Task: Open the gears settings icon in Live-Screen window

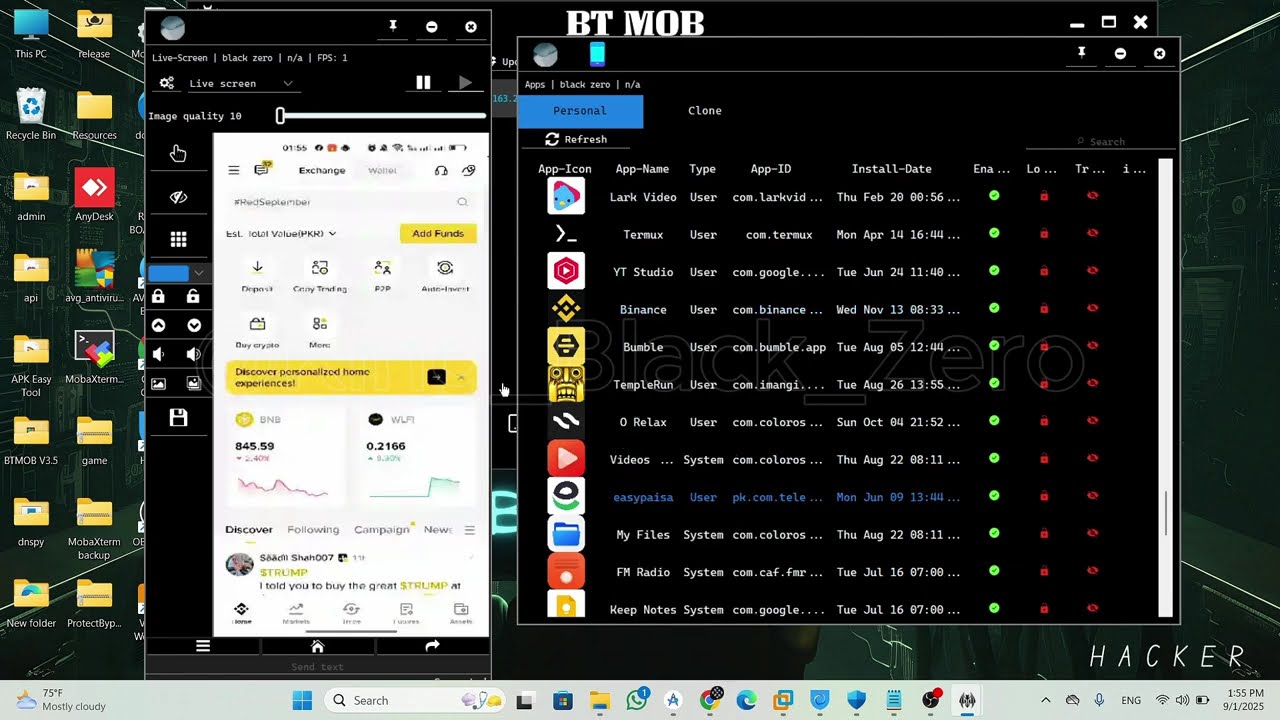Action: [167, 83]
